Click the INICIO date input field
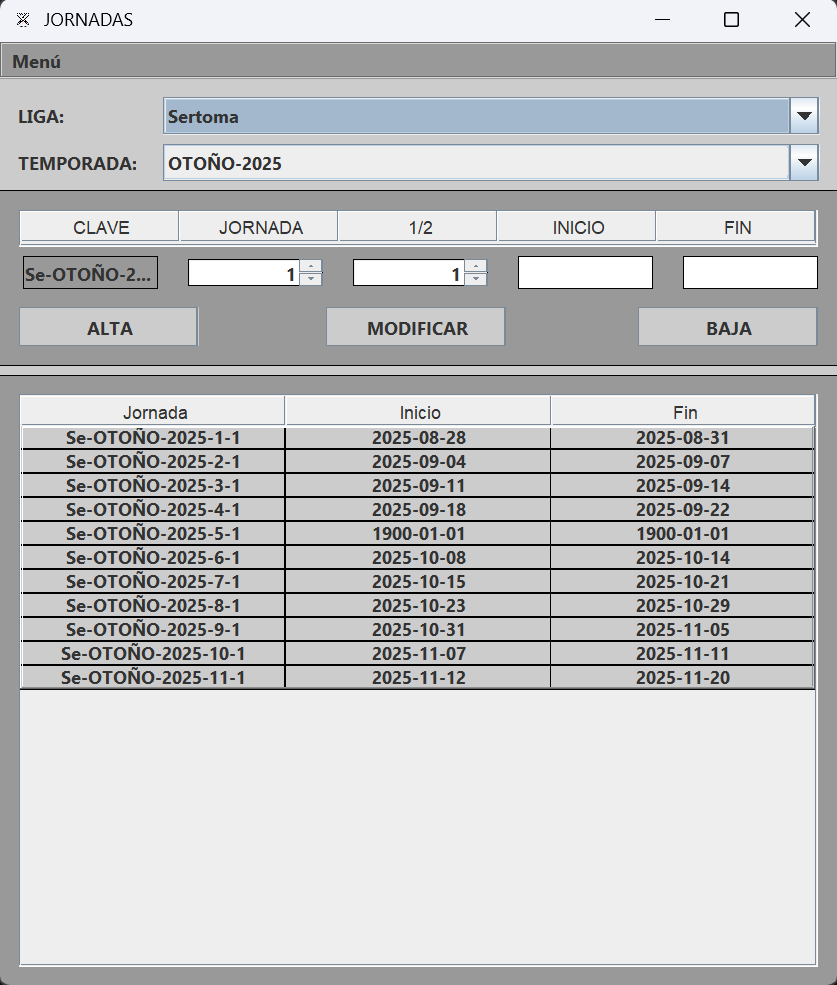 (x=585, y=273)
